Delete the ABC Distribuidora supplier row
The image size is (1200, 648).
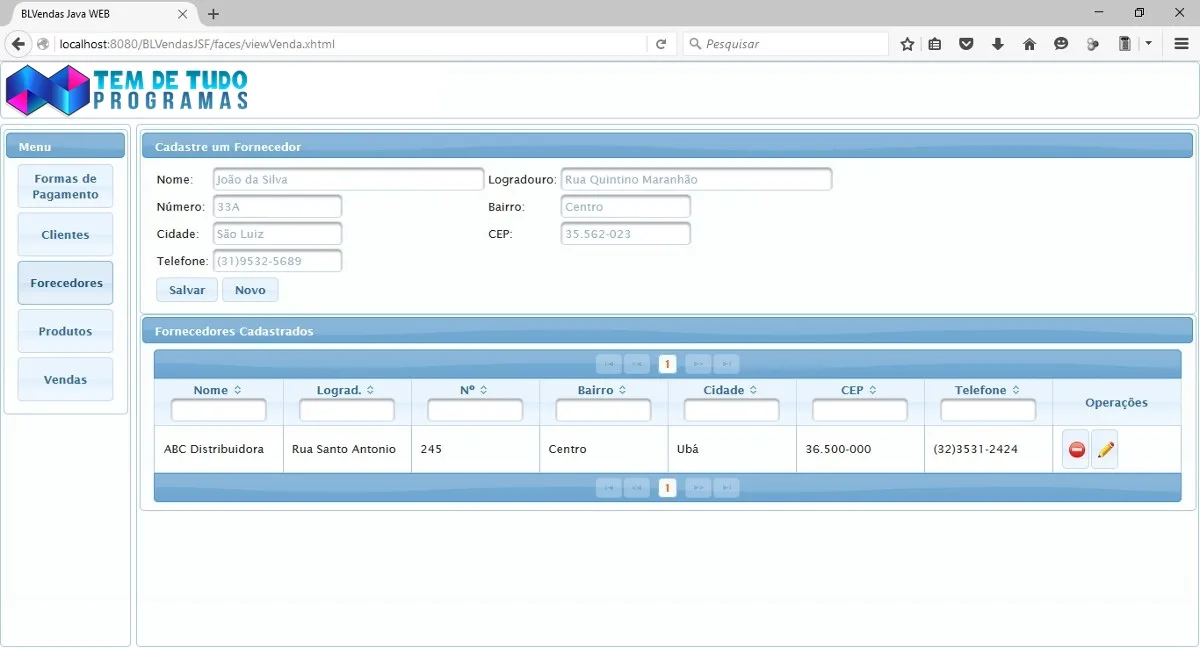click(x=1077, y=450)
